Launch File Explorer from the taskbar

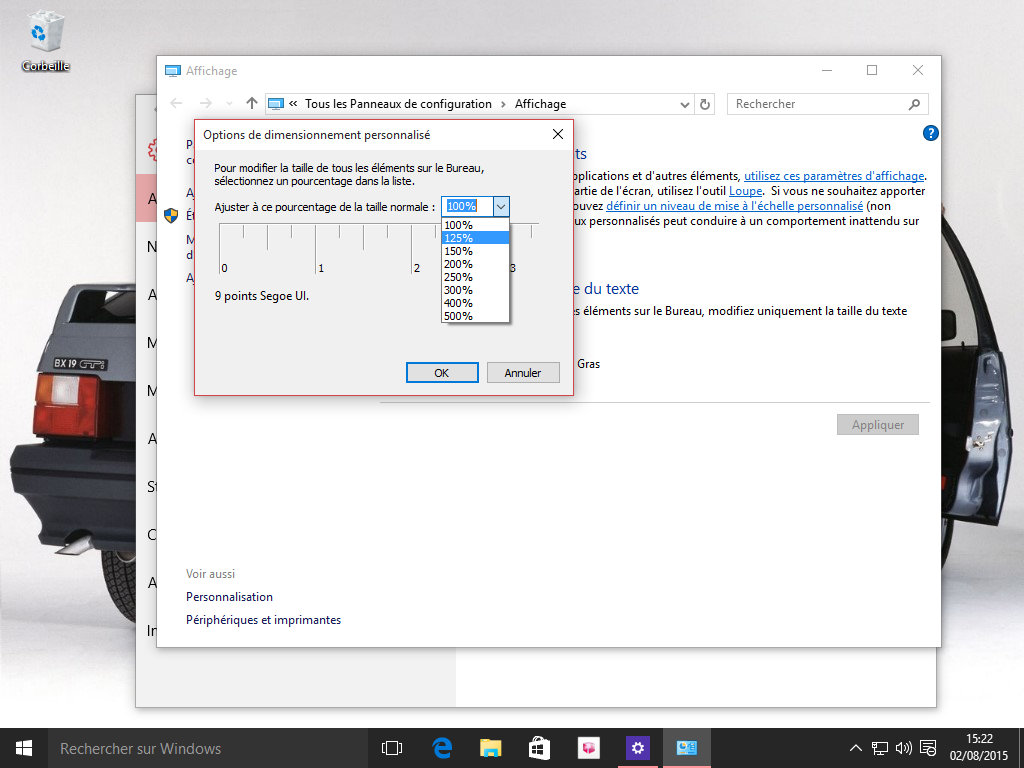click(x=490, y=748)
